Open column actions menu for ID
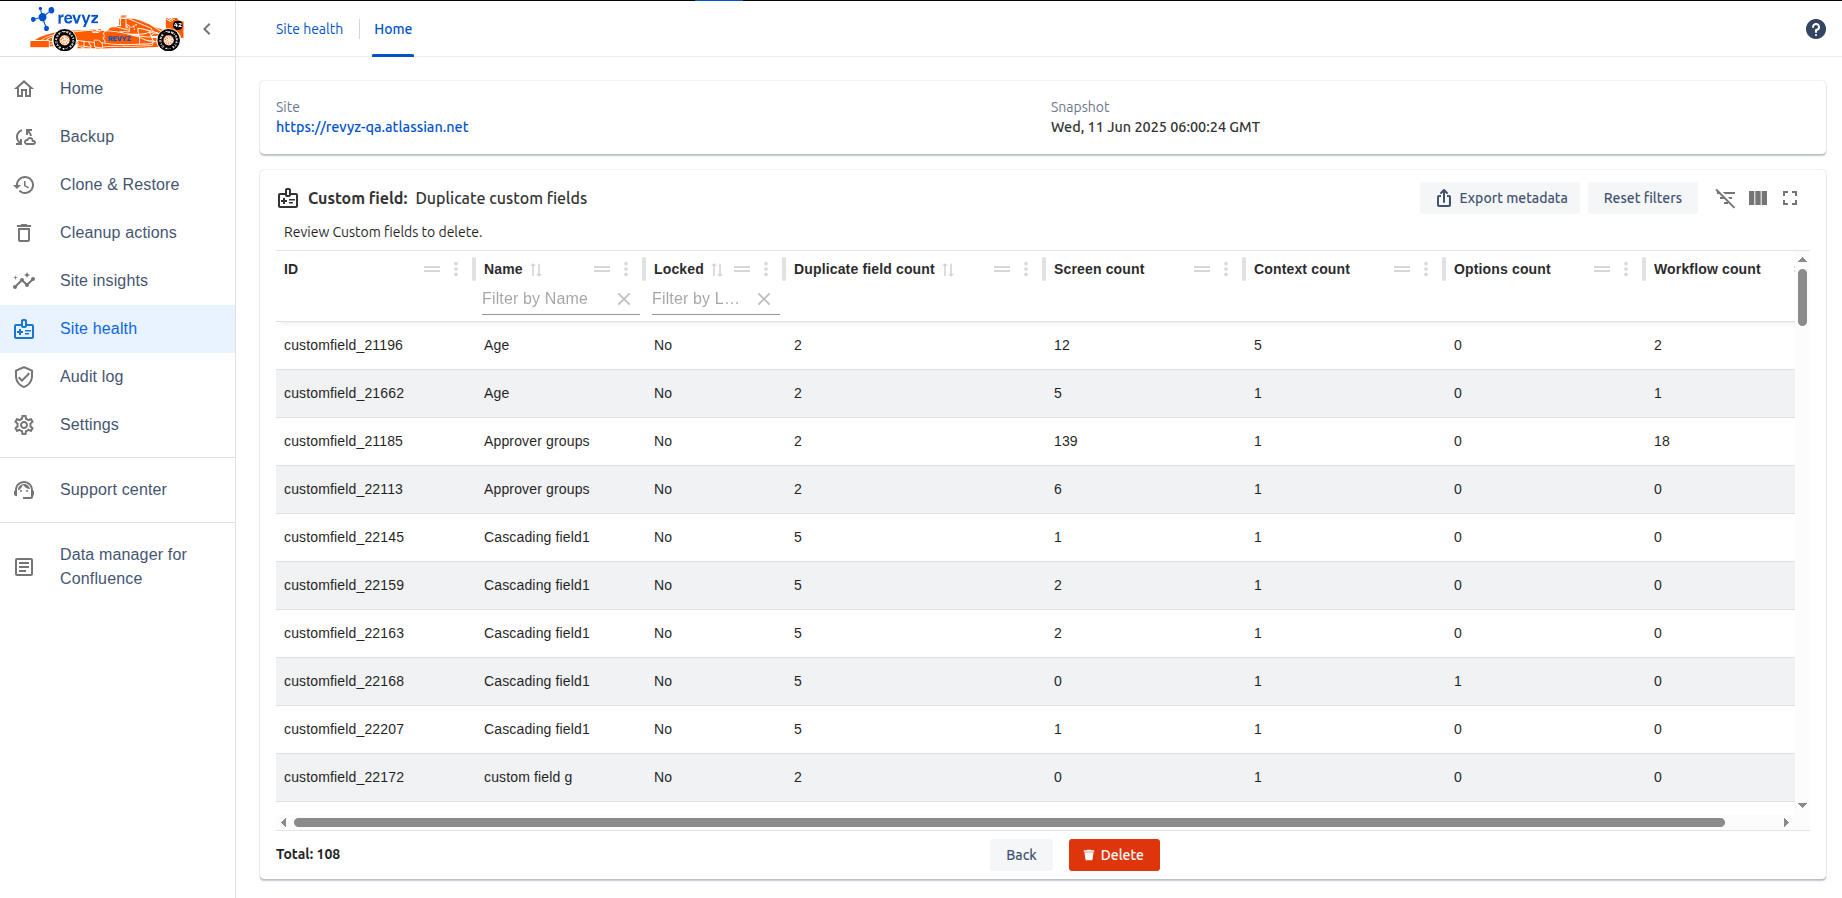Image resolution: width=1842 pixels, height=898 pixels. [456, 270]
